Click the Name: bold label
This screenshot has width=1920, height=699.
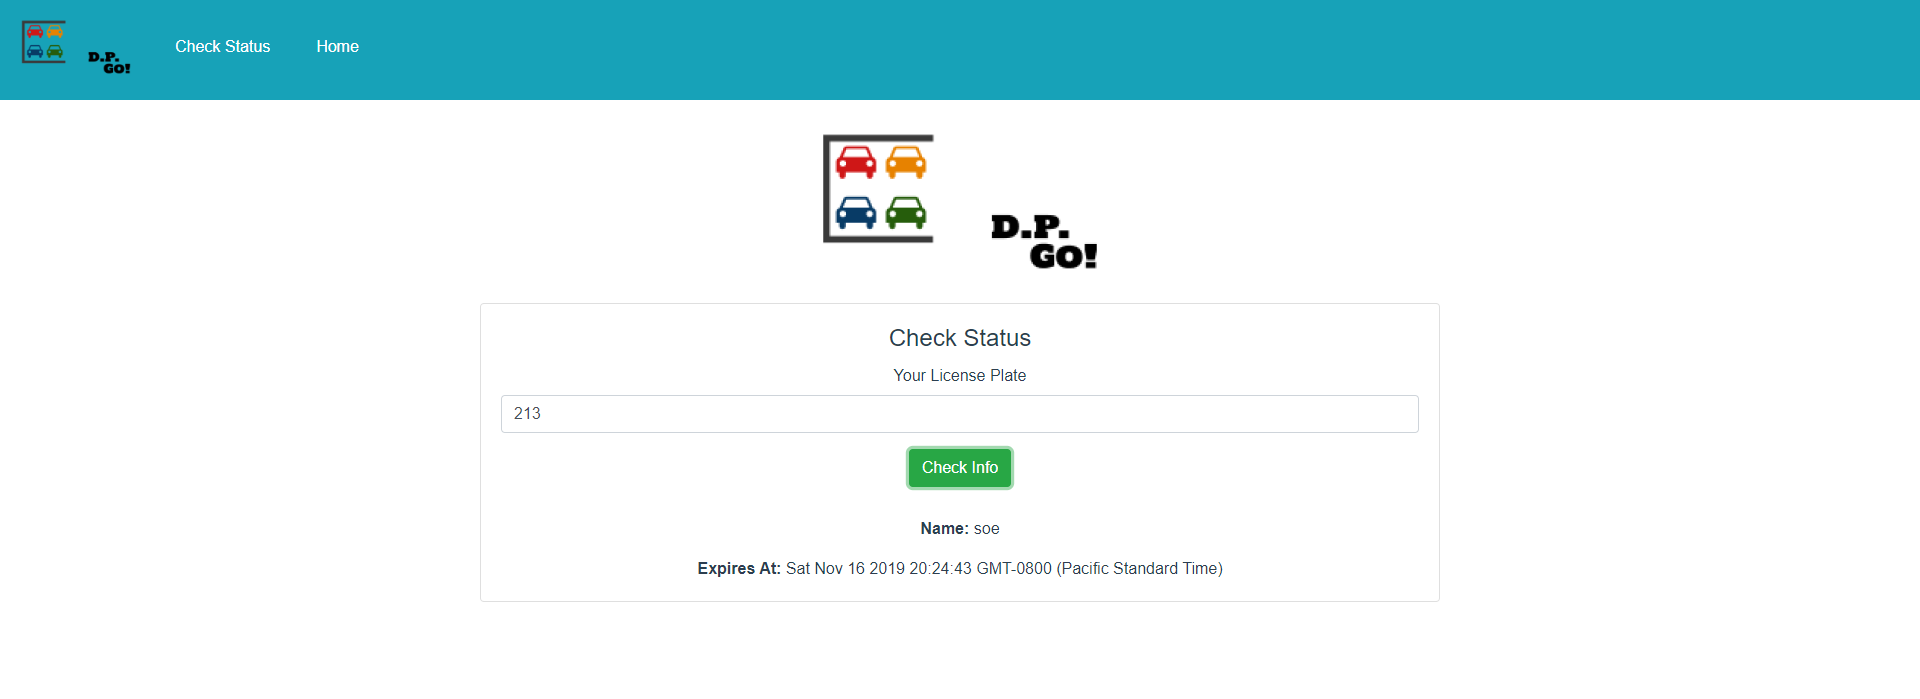(944, 528)
